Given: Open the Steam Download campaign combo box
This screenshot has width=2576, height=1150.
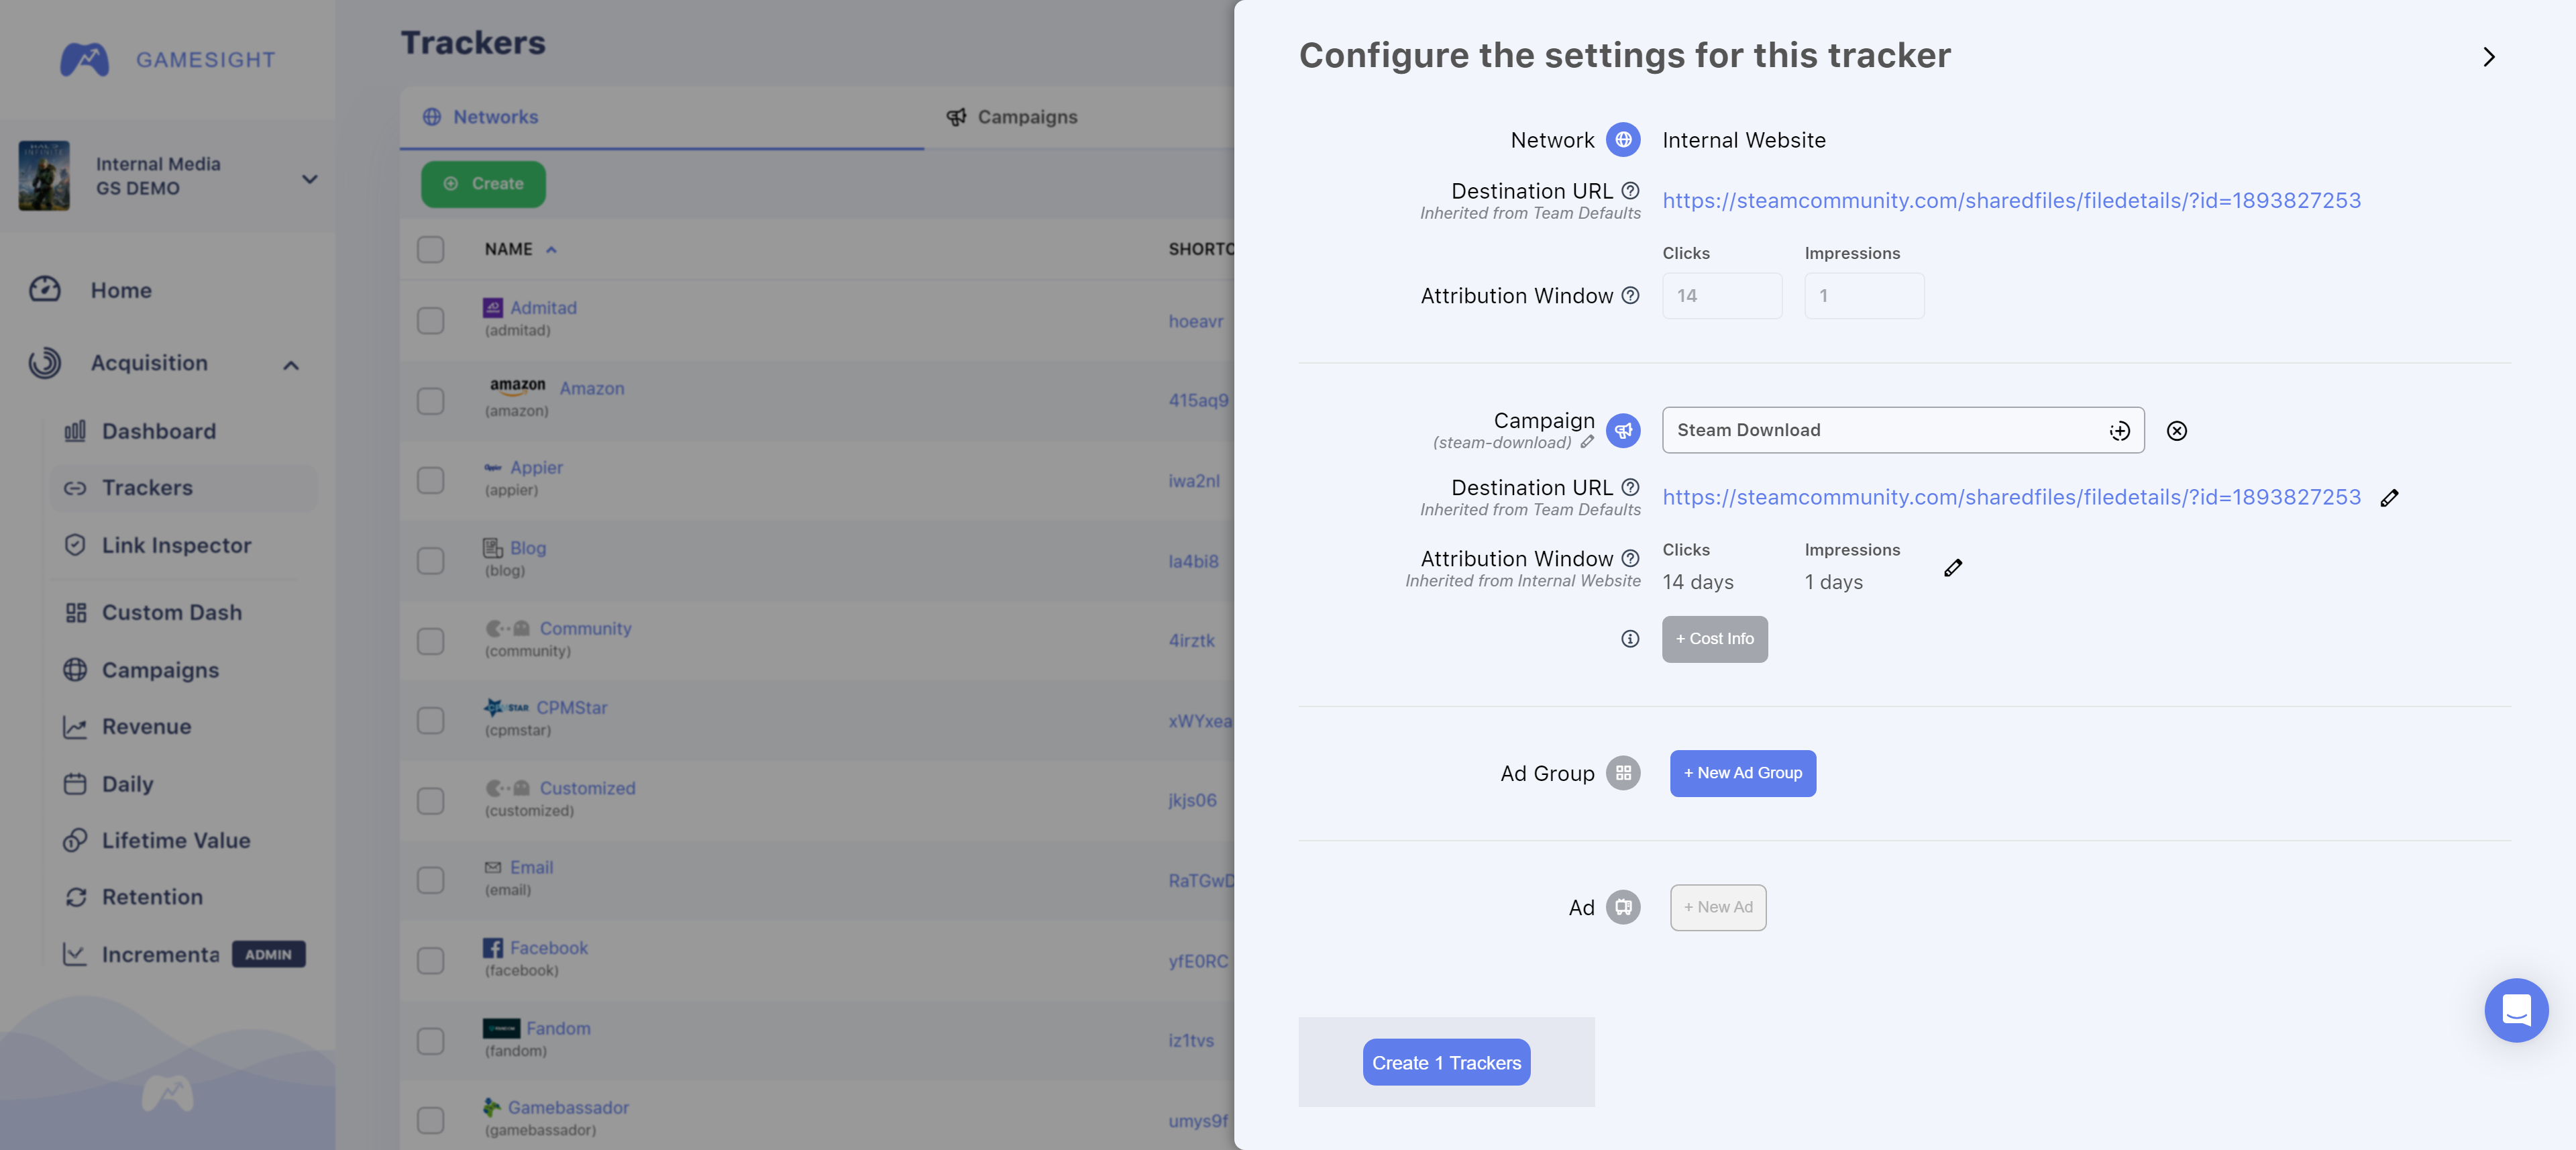Looking at the screenshot, I should 1902,430.
